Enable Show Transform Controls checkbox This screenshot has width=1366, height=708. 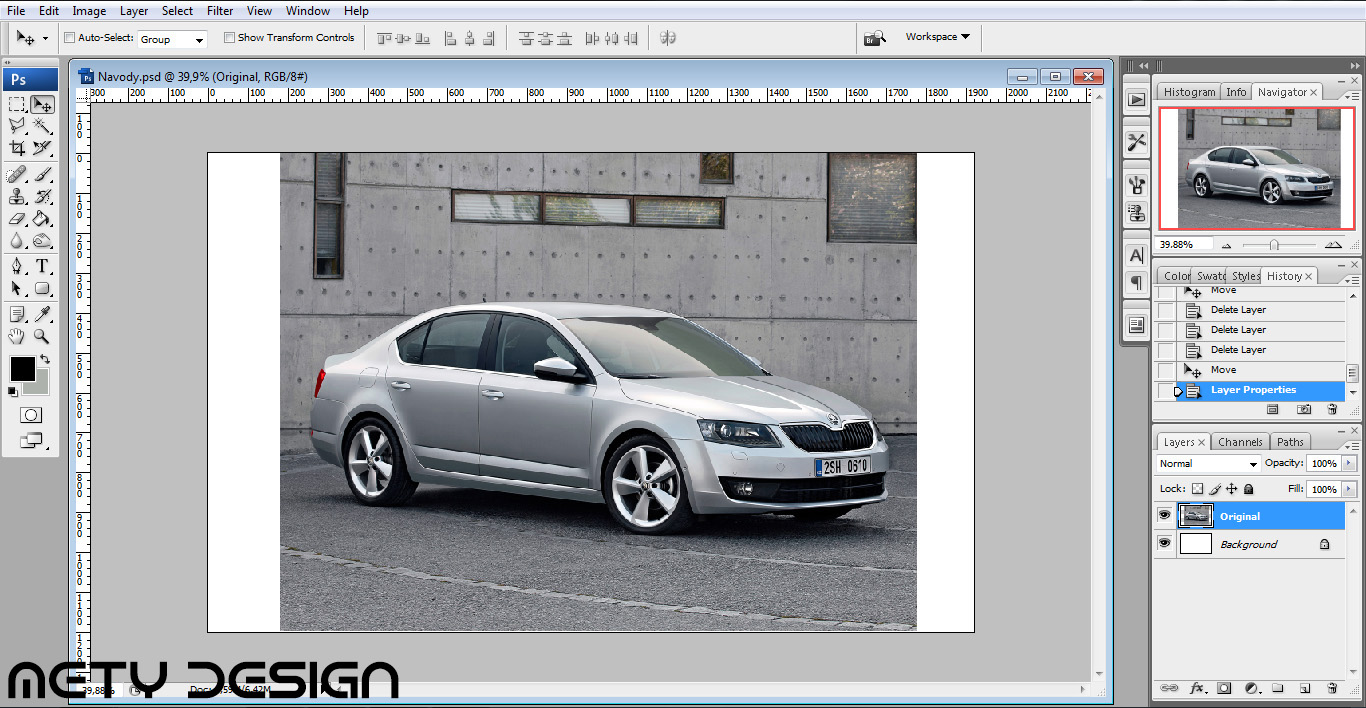click(x=229, y=38)
